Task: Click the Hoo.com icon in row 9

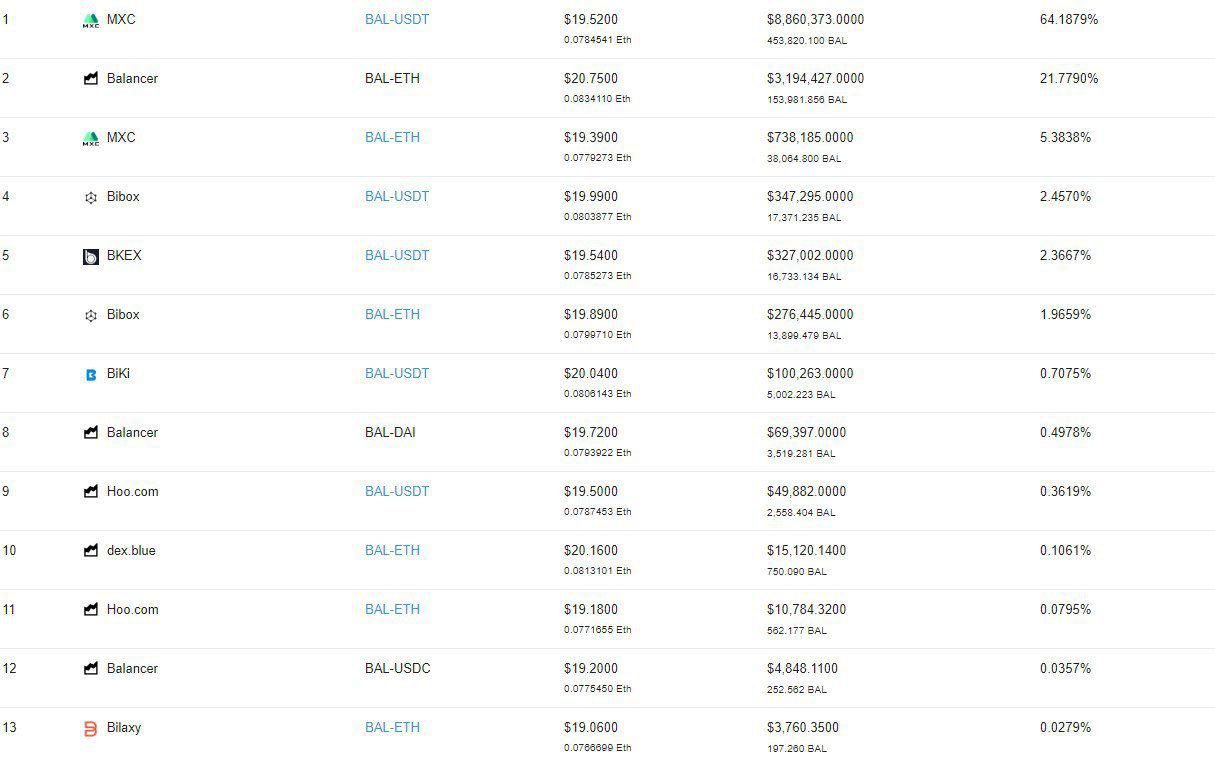Action: point(91,492)
